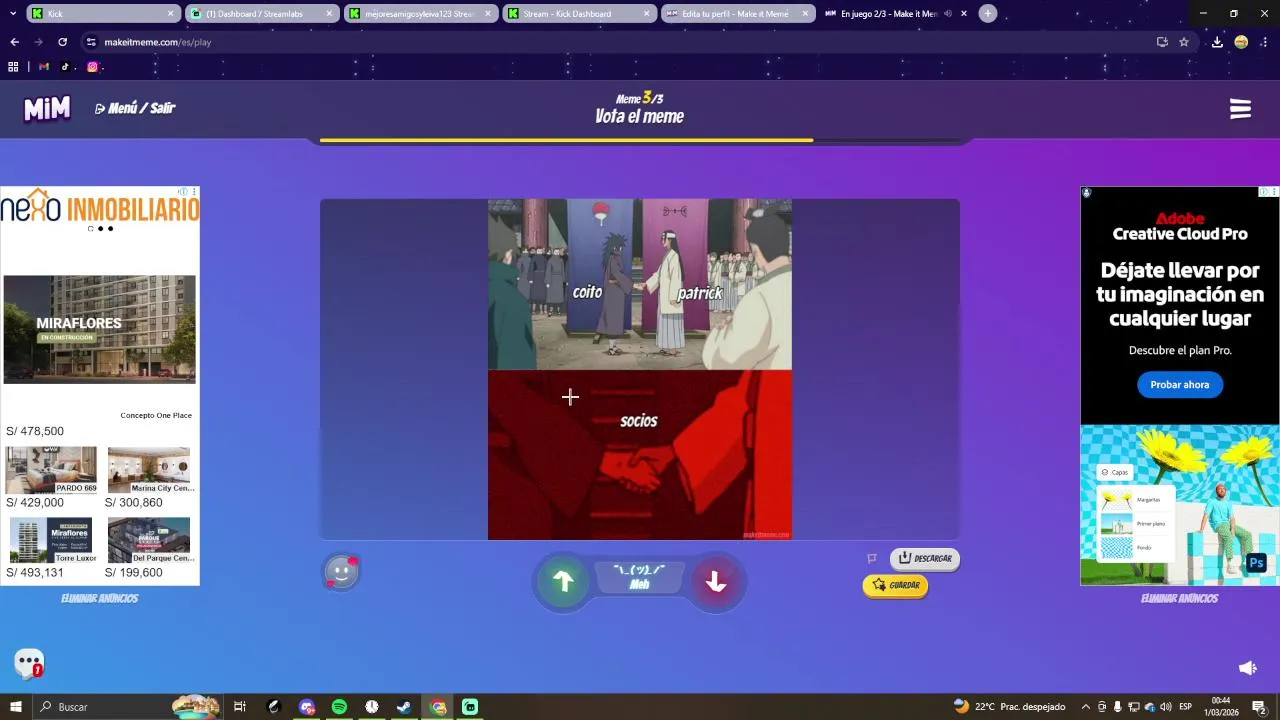Click the taskbar Buscar search box
This screenshot has width=1280, height=720.
[x=127, y=707]
